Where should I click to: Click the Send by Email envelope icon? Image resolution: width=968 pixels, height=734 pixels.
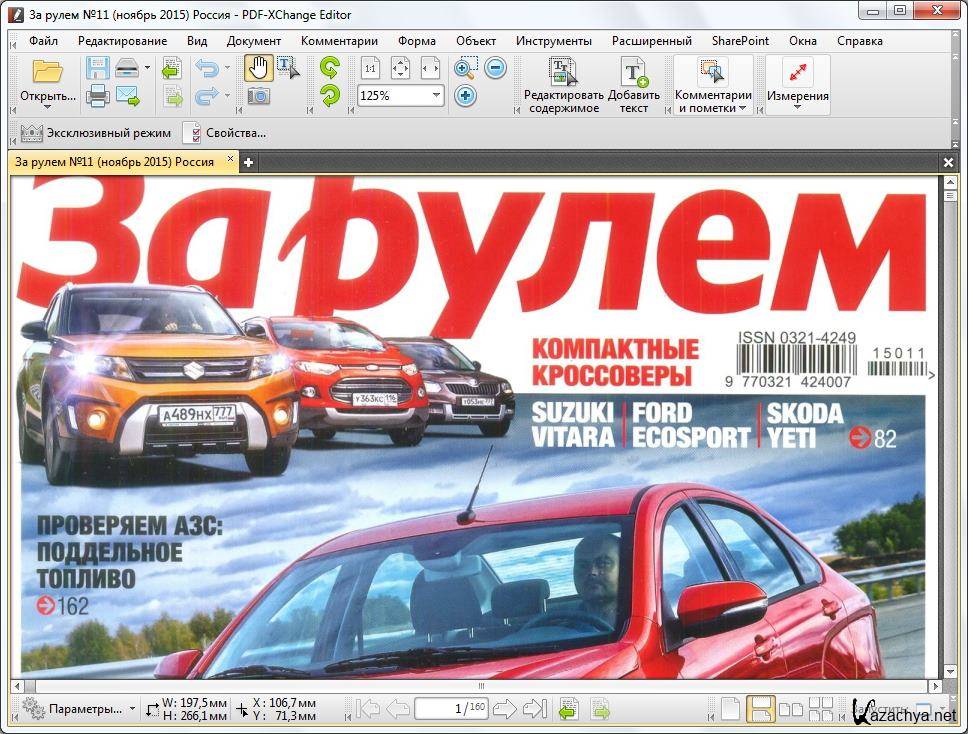[x=127, y=96]
